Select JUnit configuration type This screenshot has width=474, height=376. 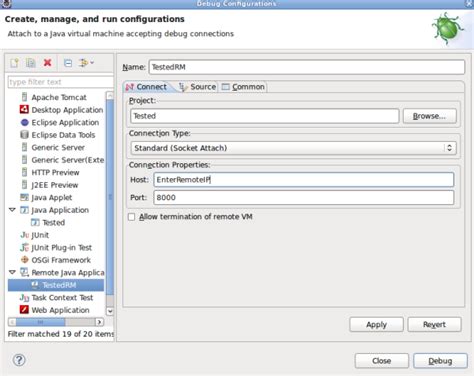[x=40, y=235]
